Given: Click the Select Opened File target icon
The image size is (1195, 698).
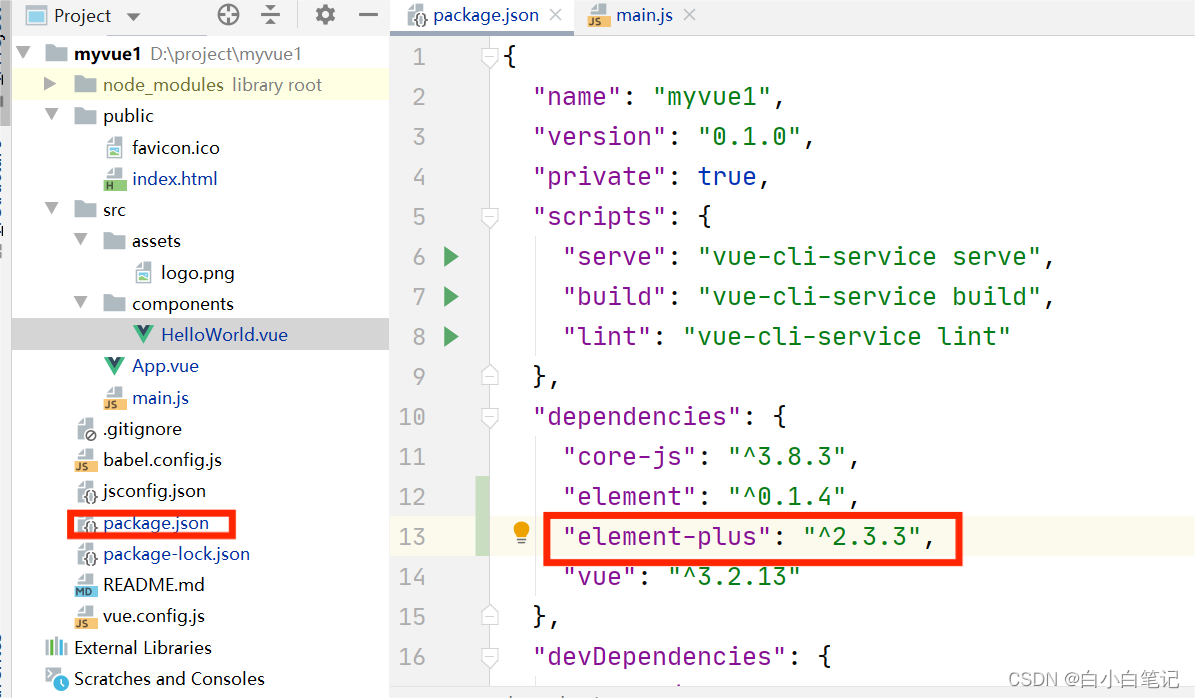Looking at the screenshot, I should click(228, 15).
